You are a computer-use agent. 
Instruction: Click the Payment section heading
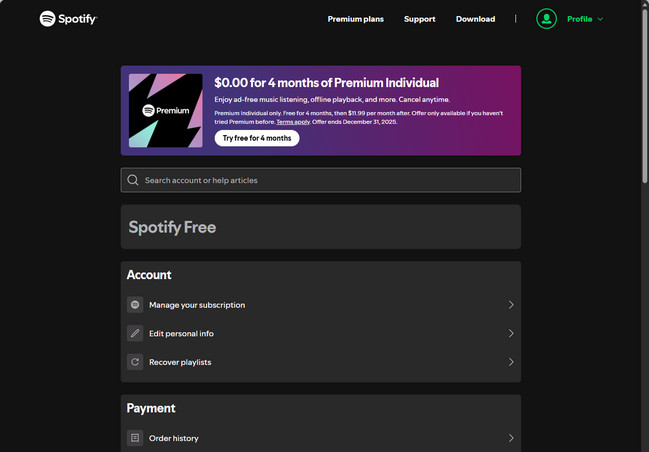click(151, 408)
